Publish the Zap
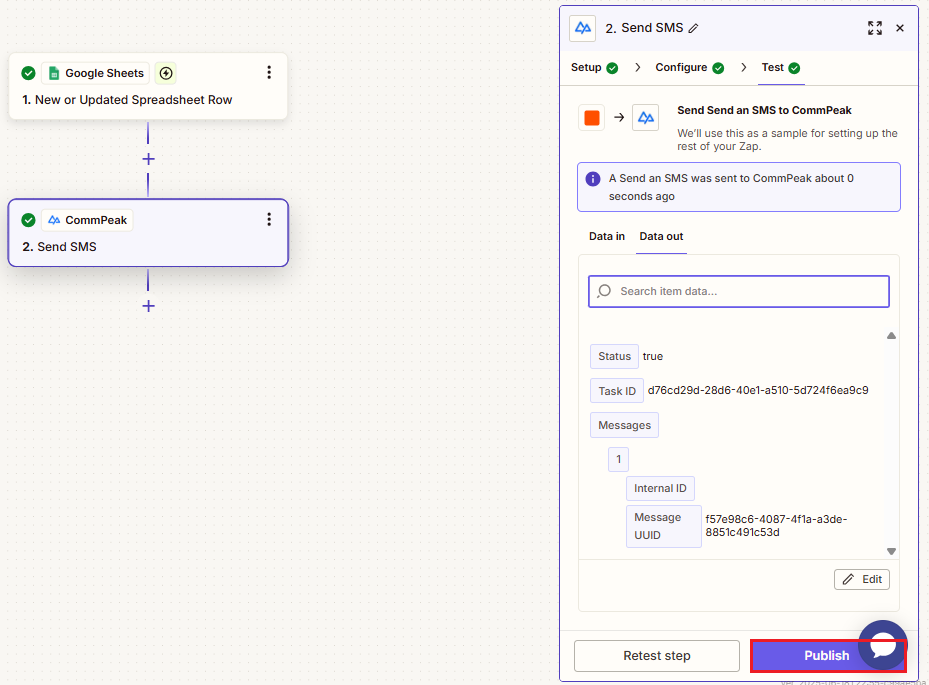The width and height of the screenshot is (929, 685). pyautogui.click(x=828, y=655)
